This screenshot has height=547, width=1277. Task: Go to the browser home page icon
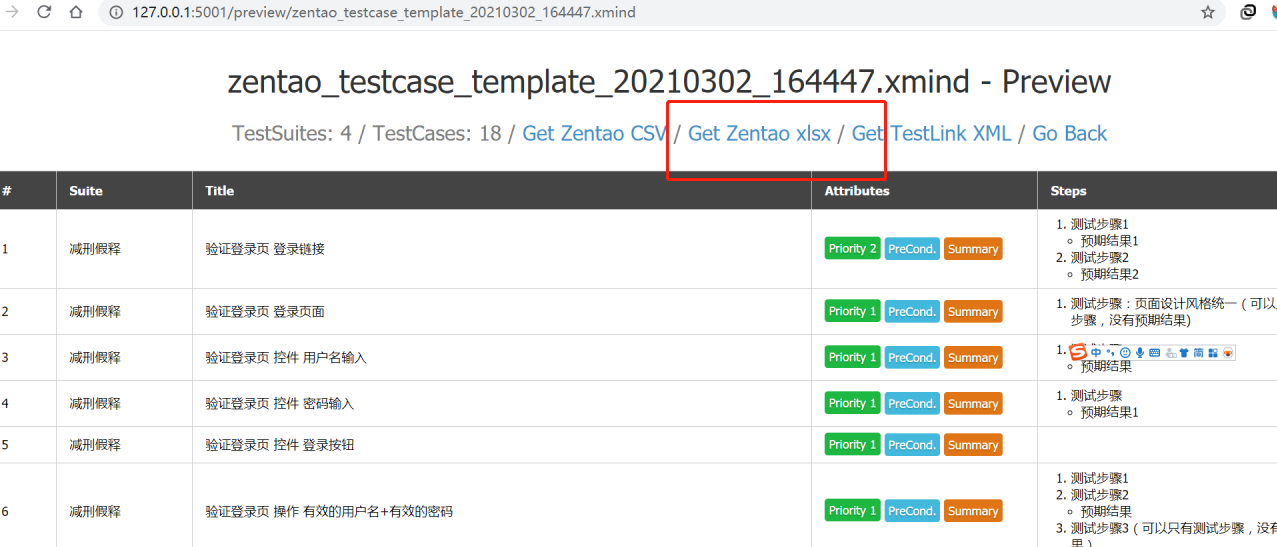(x=76, y=13)
